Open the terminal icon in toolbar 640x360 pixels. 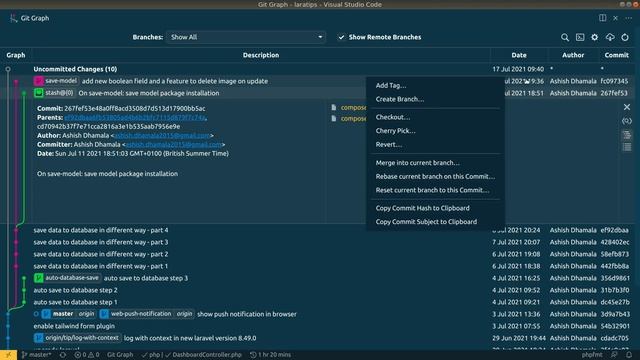coord(580,37)
